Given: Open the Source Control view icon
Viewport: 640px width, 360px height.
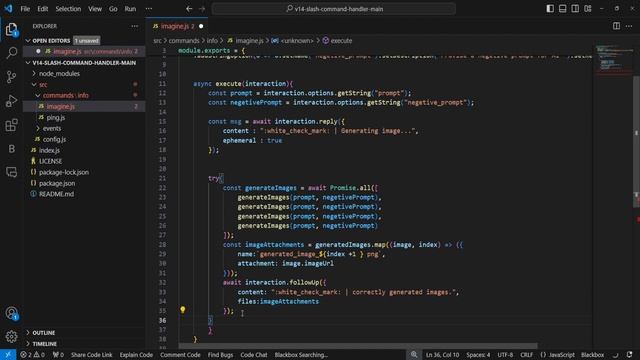Looking at the screenshot, I should pos(11,77).
